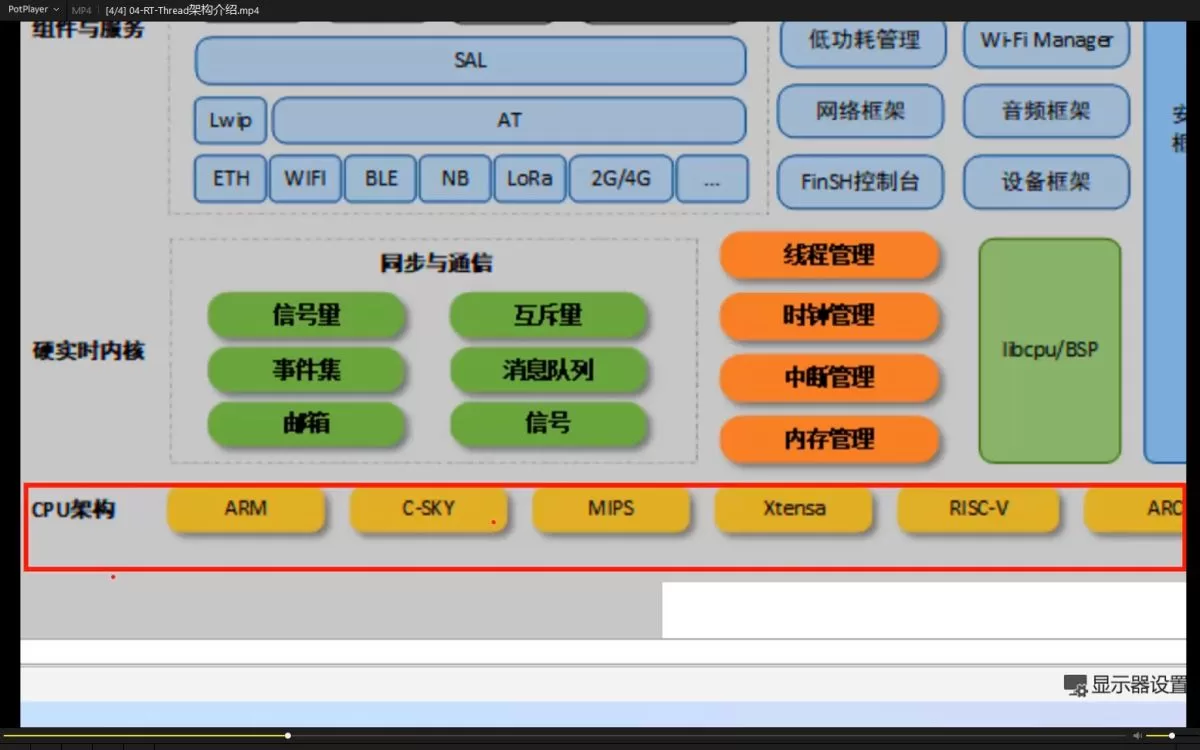Select the C-SKY block in CPU row
The height and width of the screenshot is (750, 1200).
(x=428, y=509)
